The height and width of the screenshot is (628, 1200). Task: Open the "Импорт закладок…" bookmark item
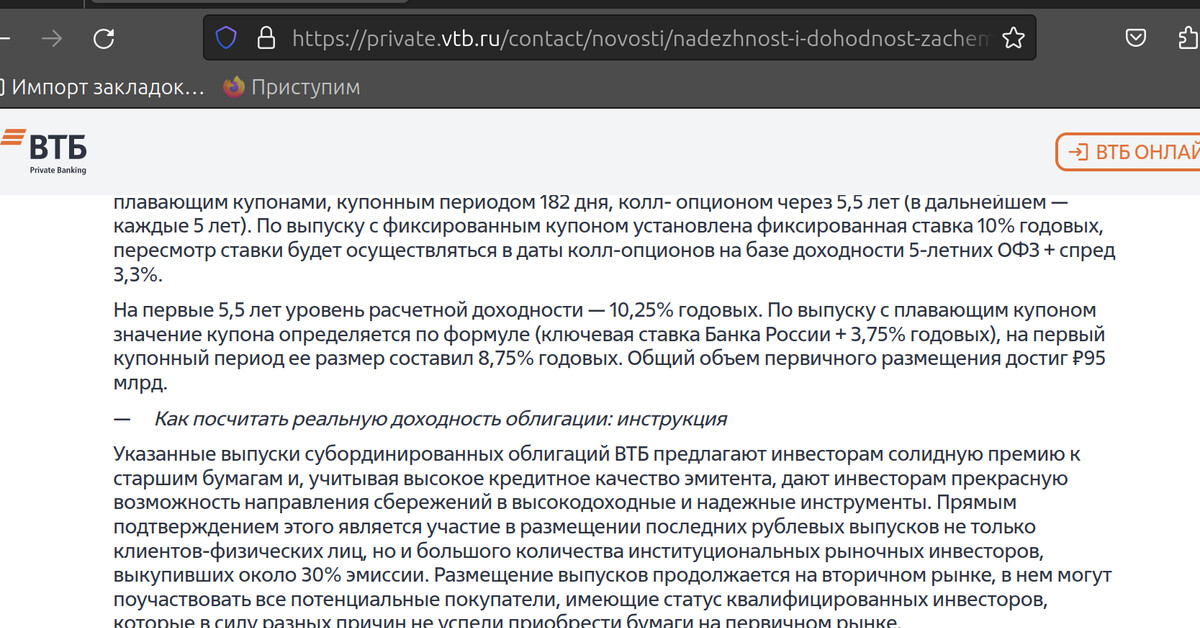(x=107, y=87)
